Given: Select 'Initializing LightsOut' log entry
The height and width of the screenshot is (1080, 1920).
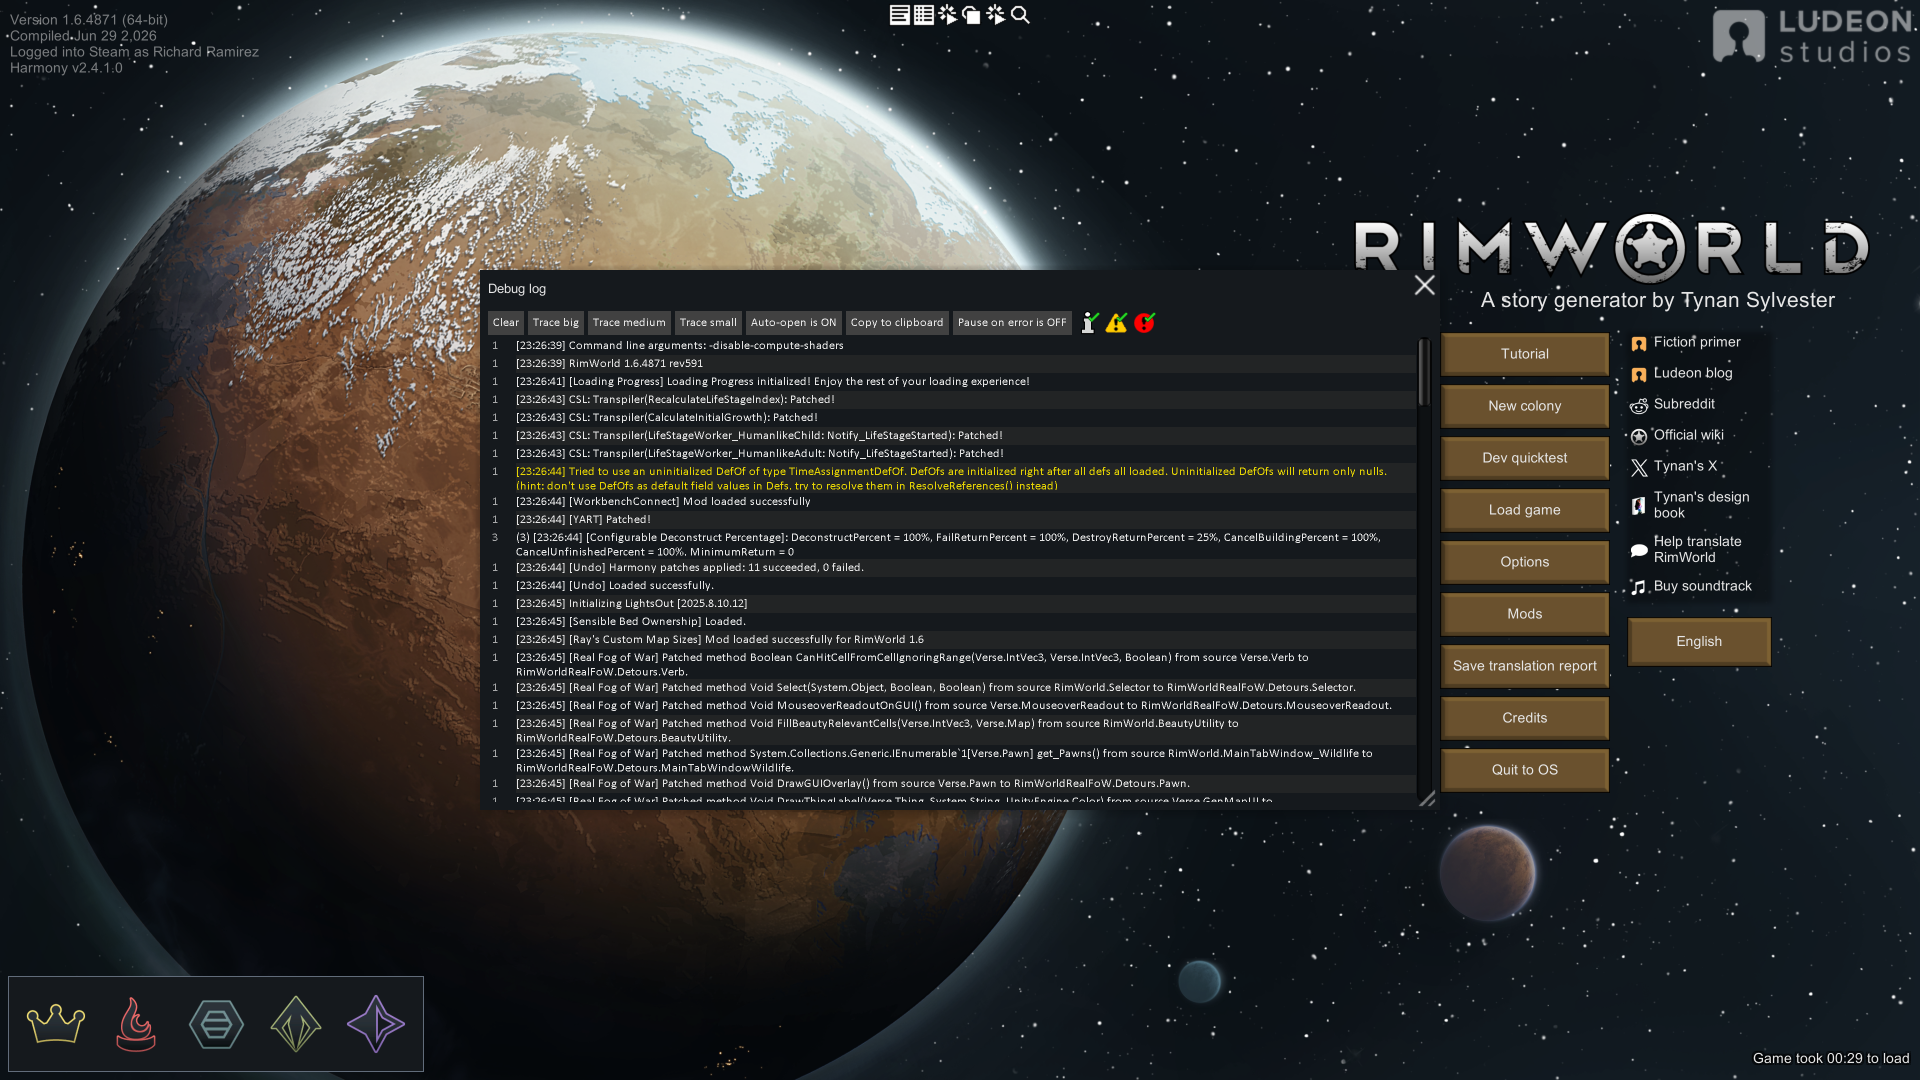Looking at the screenshot, I should [950, 603].
